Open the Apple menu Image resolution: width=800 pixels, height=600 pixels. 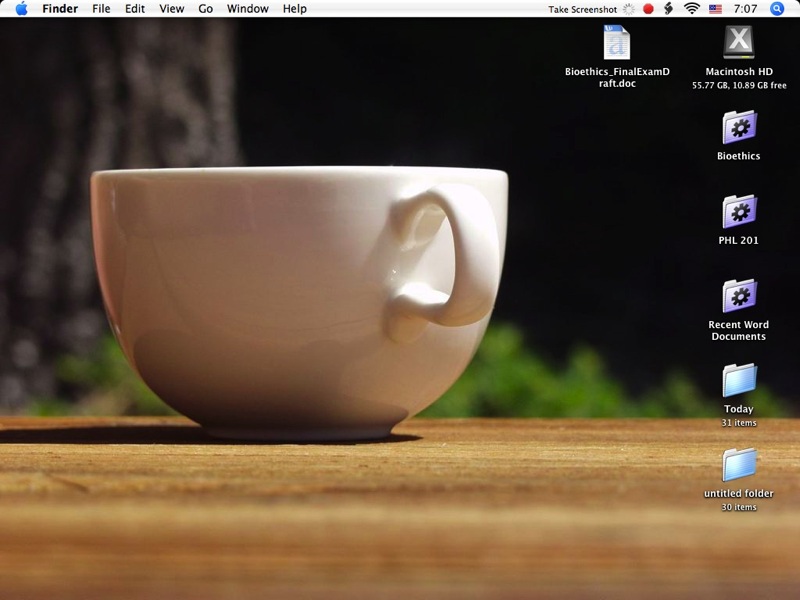point(21,9)
